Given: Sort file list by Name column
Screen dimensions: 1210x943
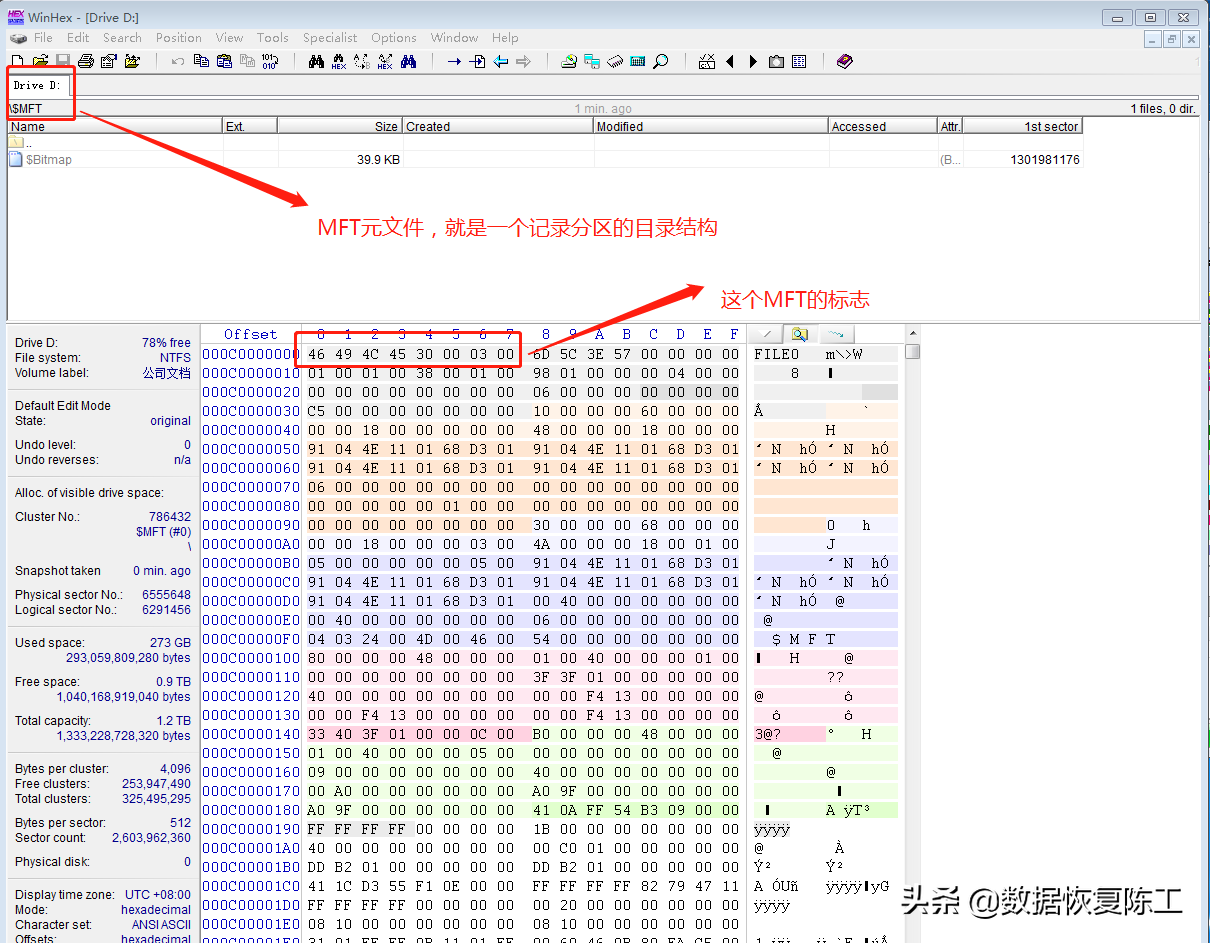Looking at the screenshot, I should tap(115, 126).
